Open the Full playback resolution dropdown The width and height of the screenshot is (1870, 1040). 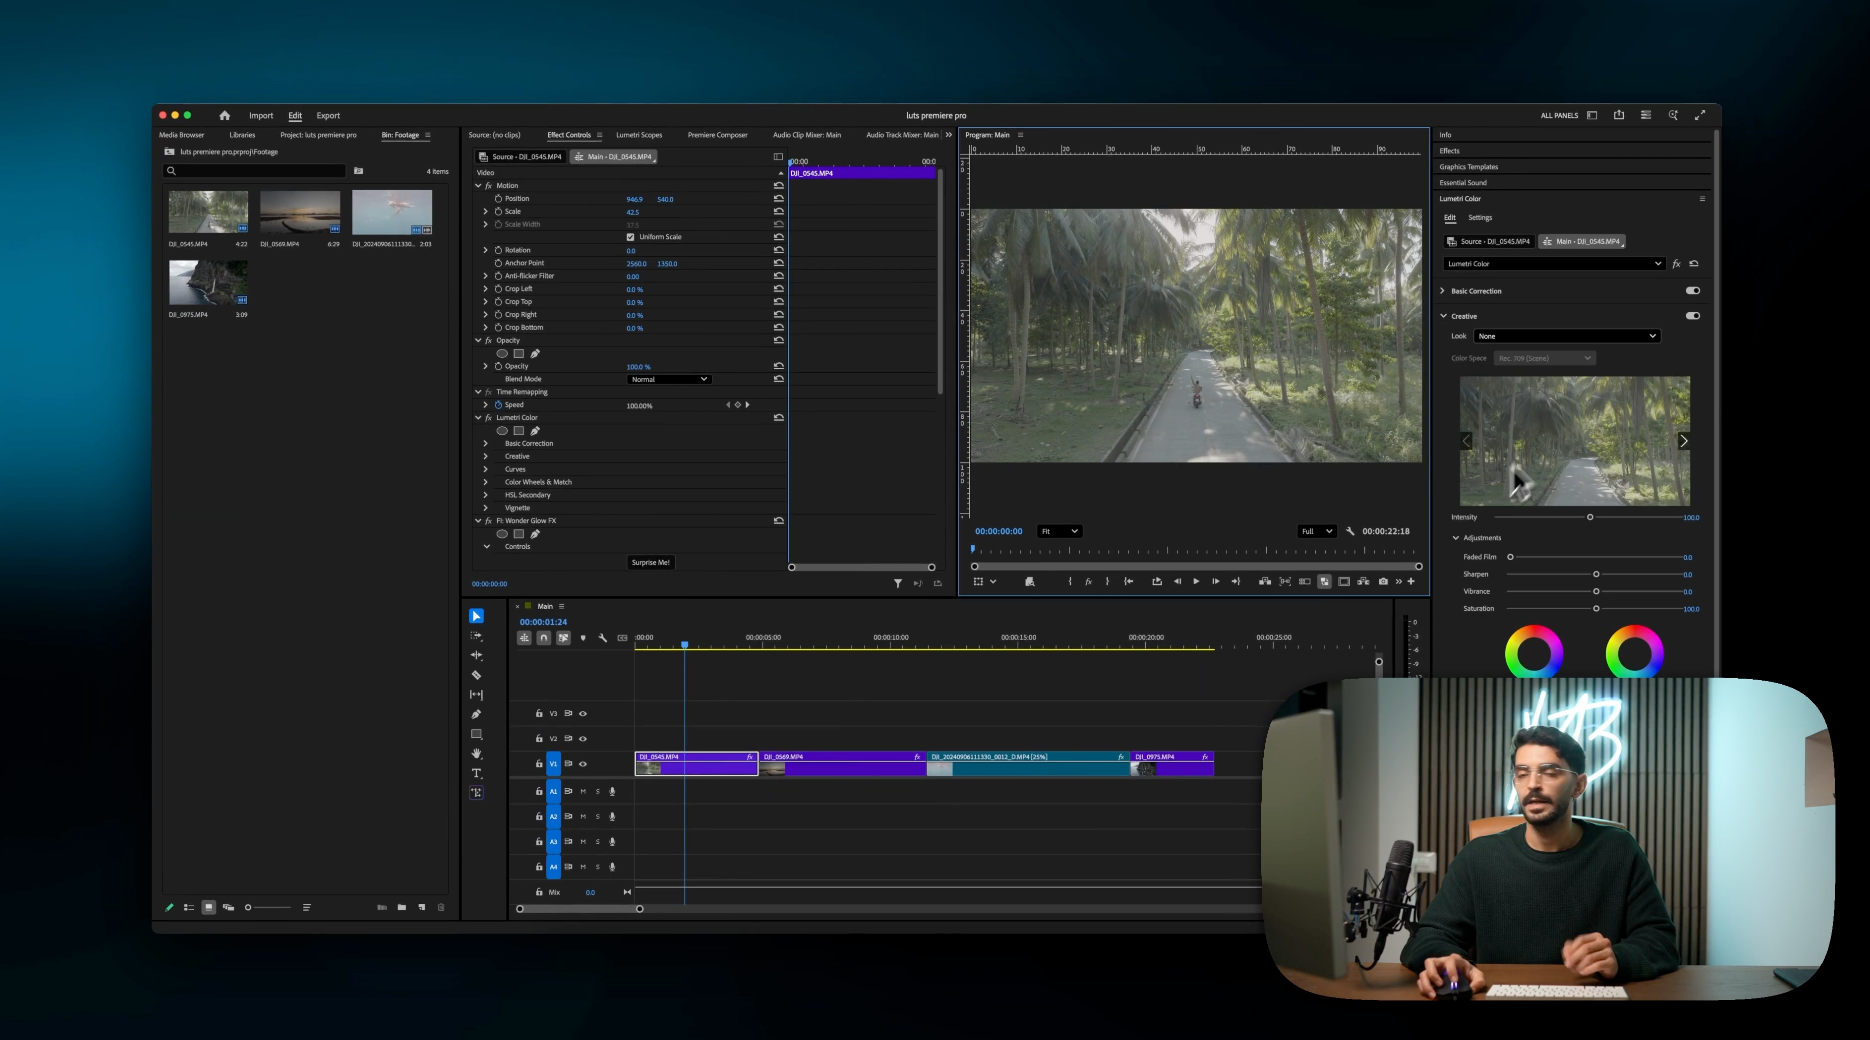[1317, 531]
